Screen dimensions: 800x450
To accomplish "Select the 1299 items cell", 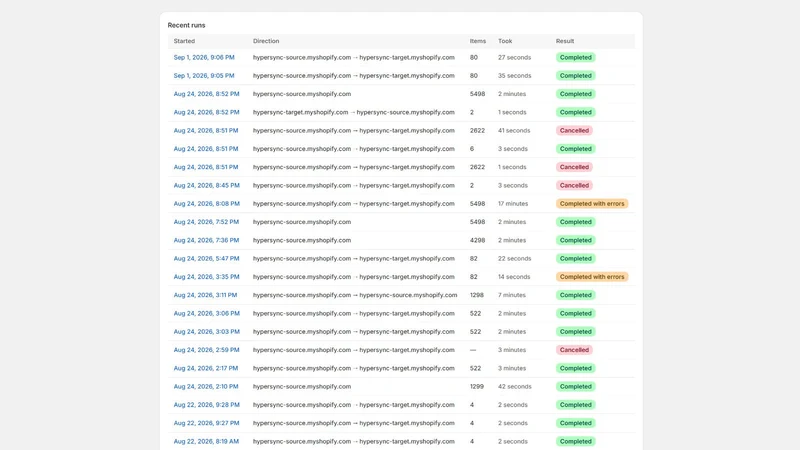I will tap(477, 387).
